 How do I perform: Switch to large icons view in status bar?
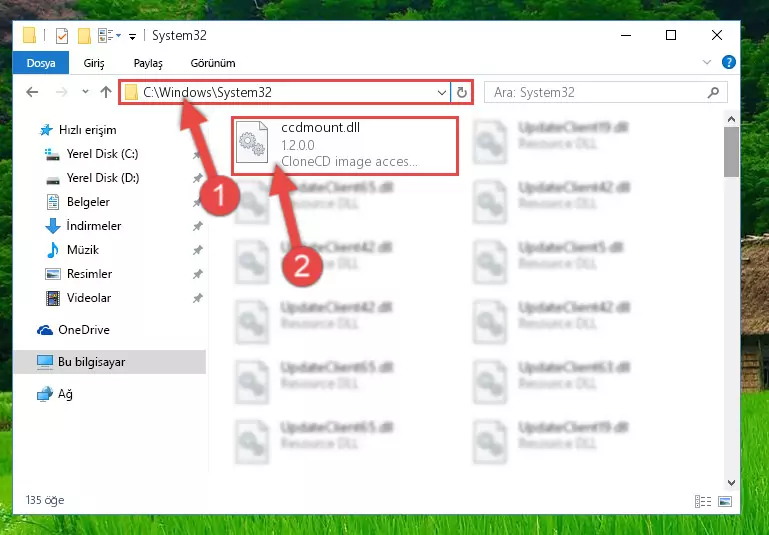pyautogui.click(x=724, y=501)
